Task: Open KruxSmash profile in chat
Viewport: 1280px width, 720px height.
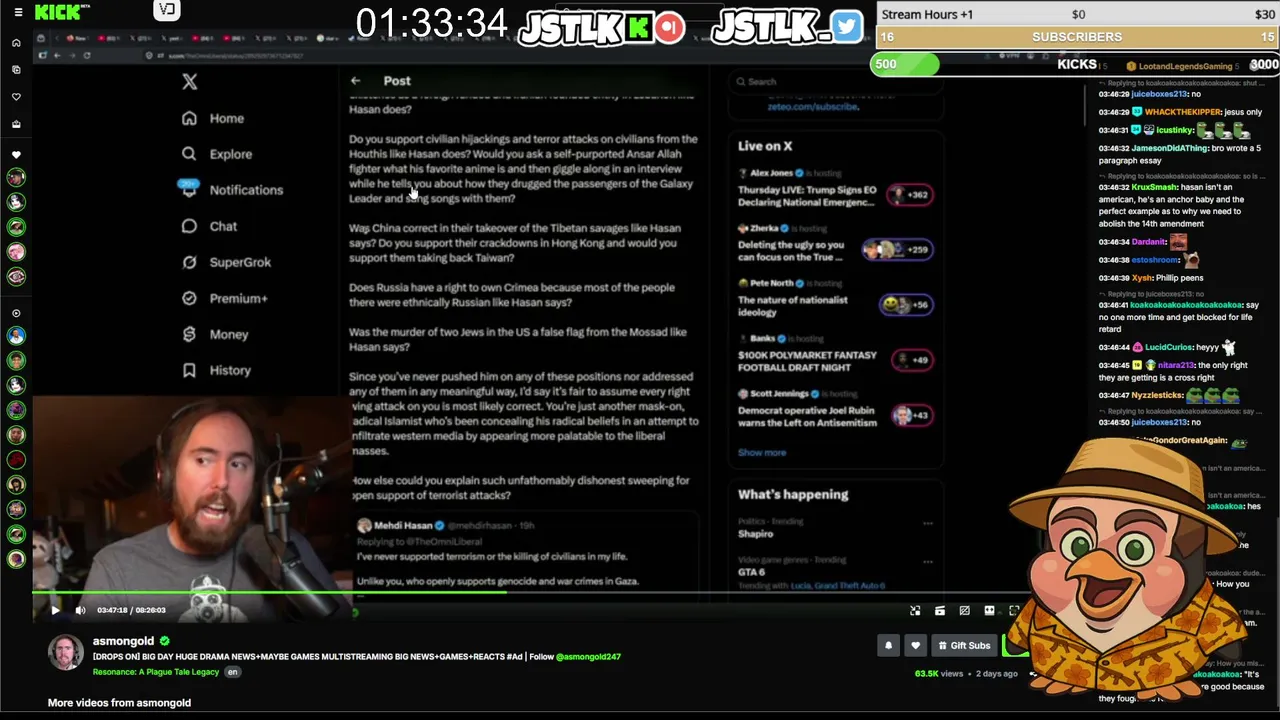Action: coord(1155,187)
